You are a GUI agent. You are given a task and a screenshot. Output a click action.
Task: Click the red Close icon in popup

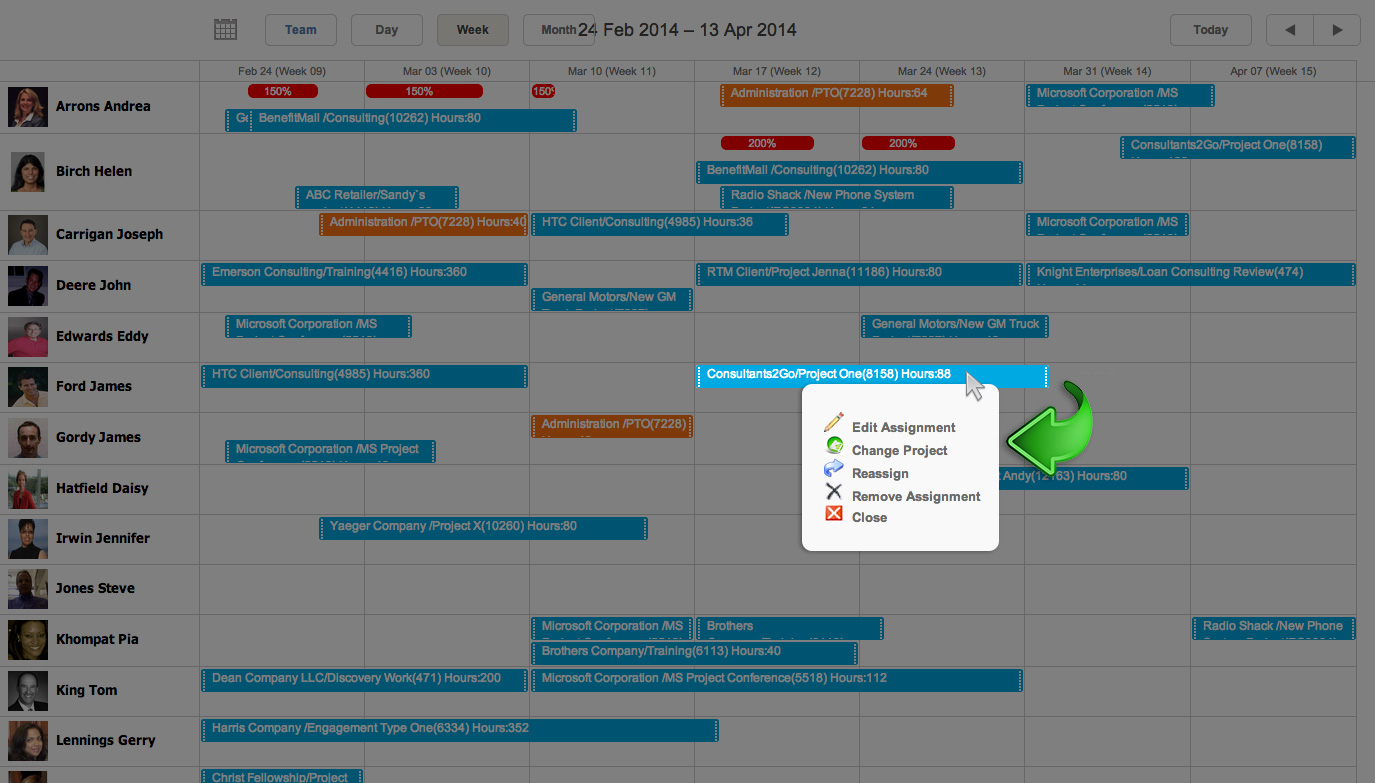click(833, 515)
